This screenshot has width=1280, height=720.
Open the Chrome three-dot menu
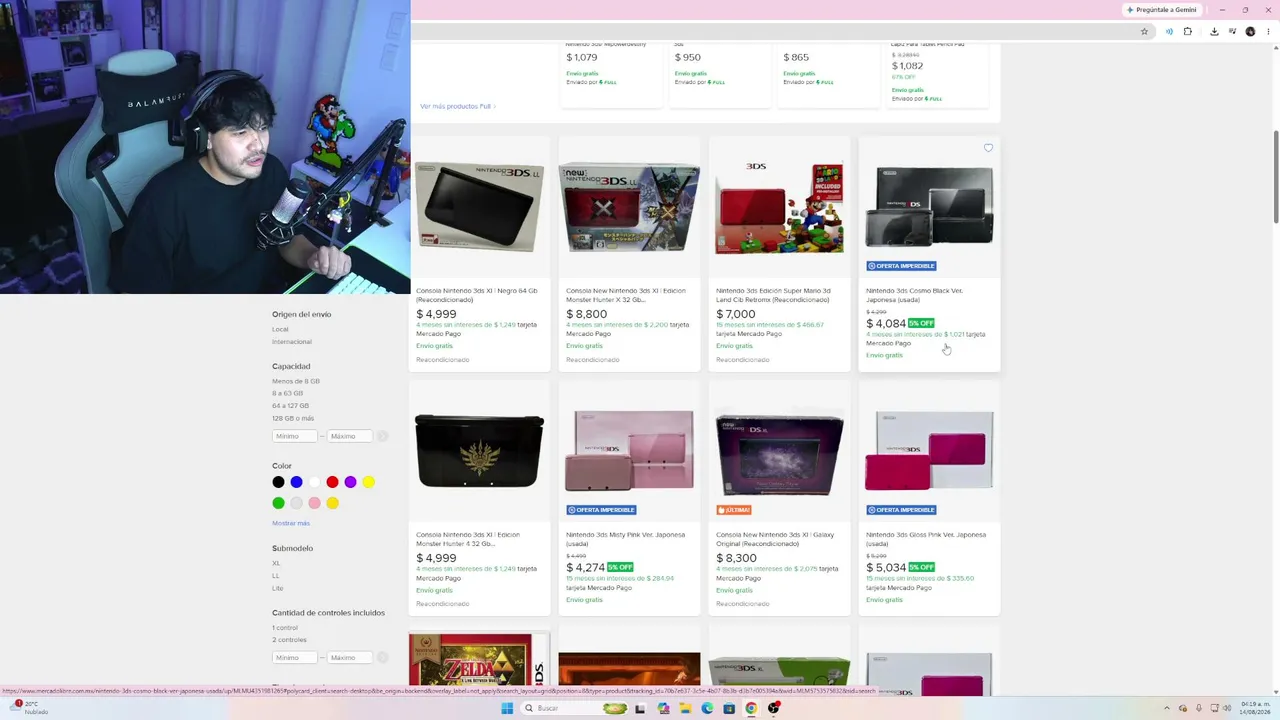(1267, 31)
